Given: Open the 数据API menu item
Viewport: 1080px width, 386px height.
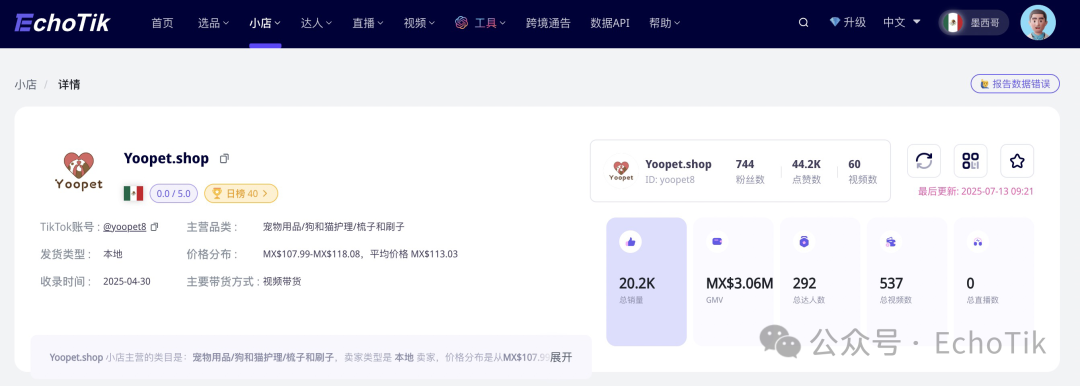Looking at the screenshot, I should click(610, 23).
